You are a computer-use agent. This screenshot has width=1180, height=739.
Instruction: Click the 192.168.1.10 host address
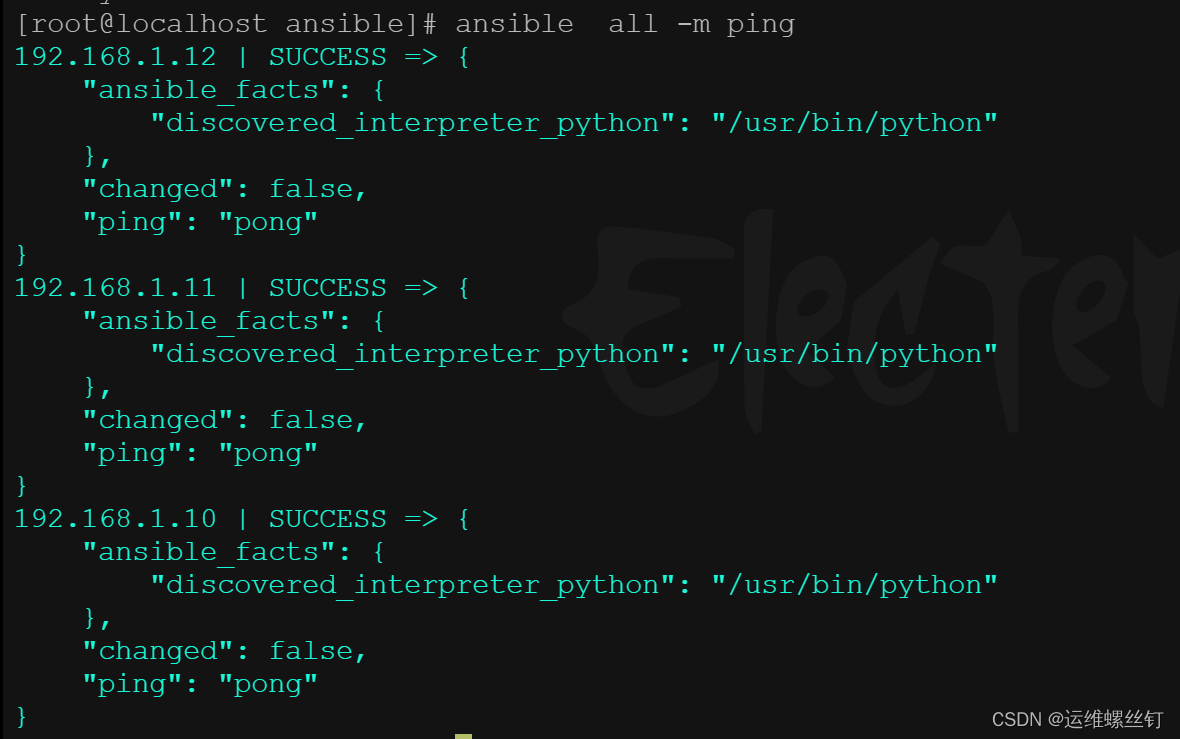115,519
